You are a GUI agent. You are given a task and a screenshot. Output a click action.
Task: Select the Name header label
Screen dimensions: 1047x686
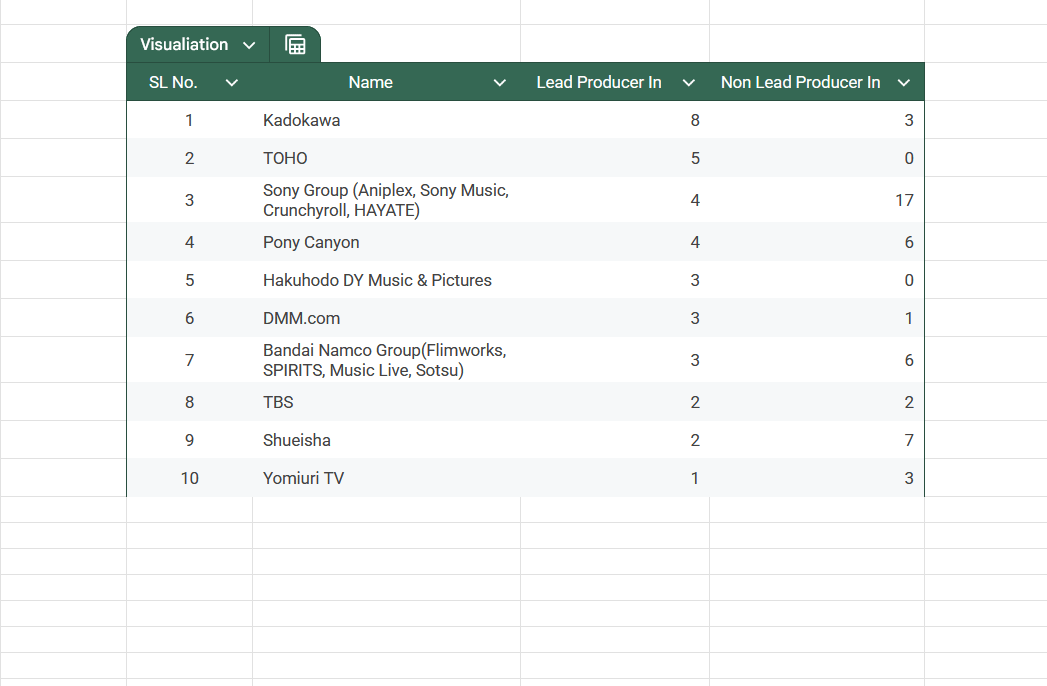[371, 82]
